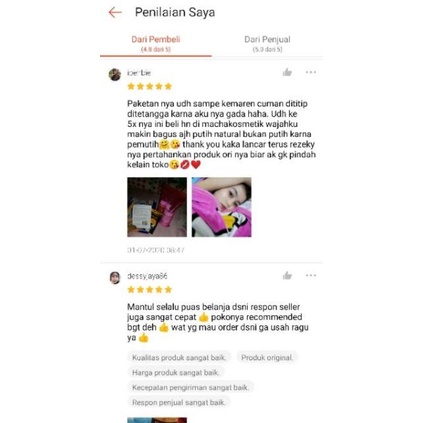The height and width of the screenshot is (423, 423).
Task: Go back using the arrow icon
Action: click(x=115, y=13)
